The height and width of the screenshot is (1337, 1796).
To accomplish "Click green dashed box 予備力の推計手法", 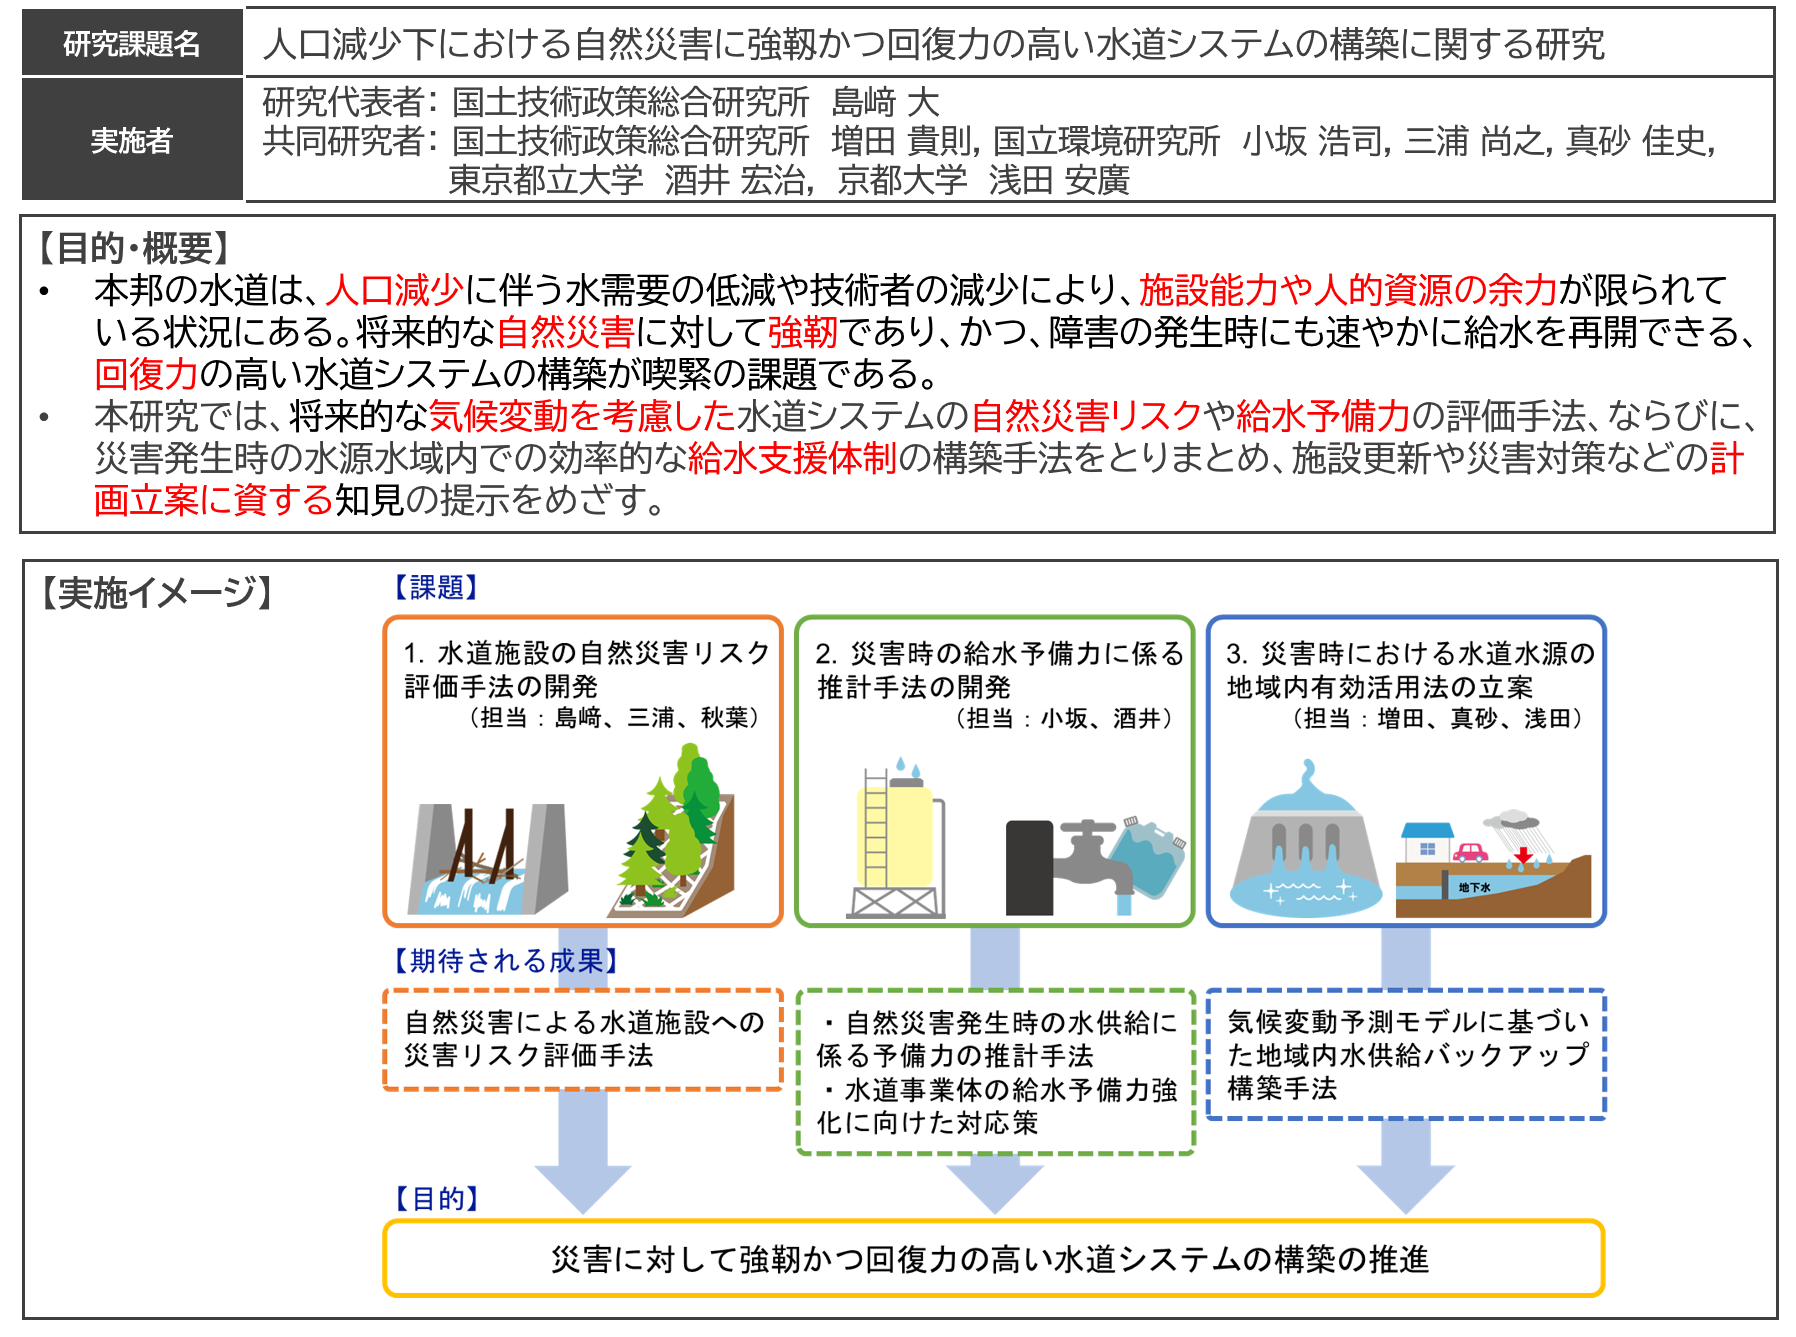I will click(x=995, y=1072).
